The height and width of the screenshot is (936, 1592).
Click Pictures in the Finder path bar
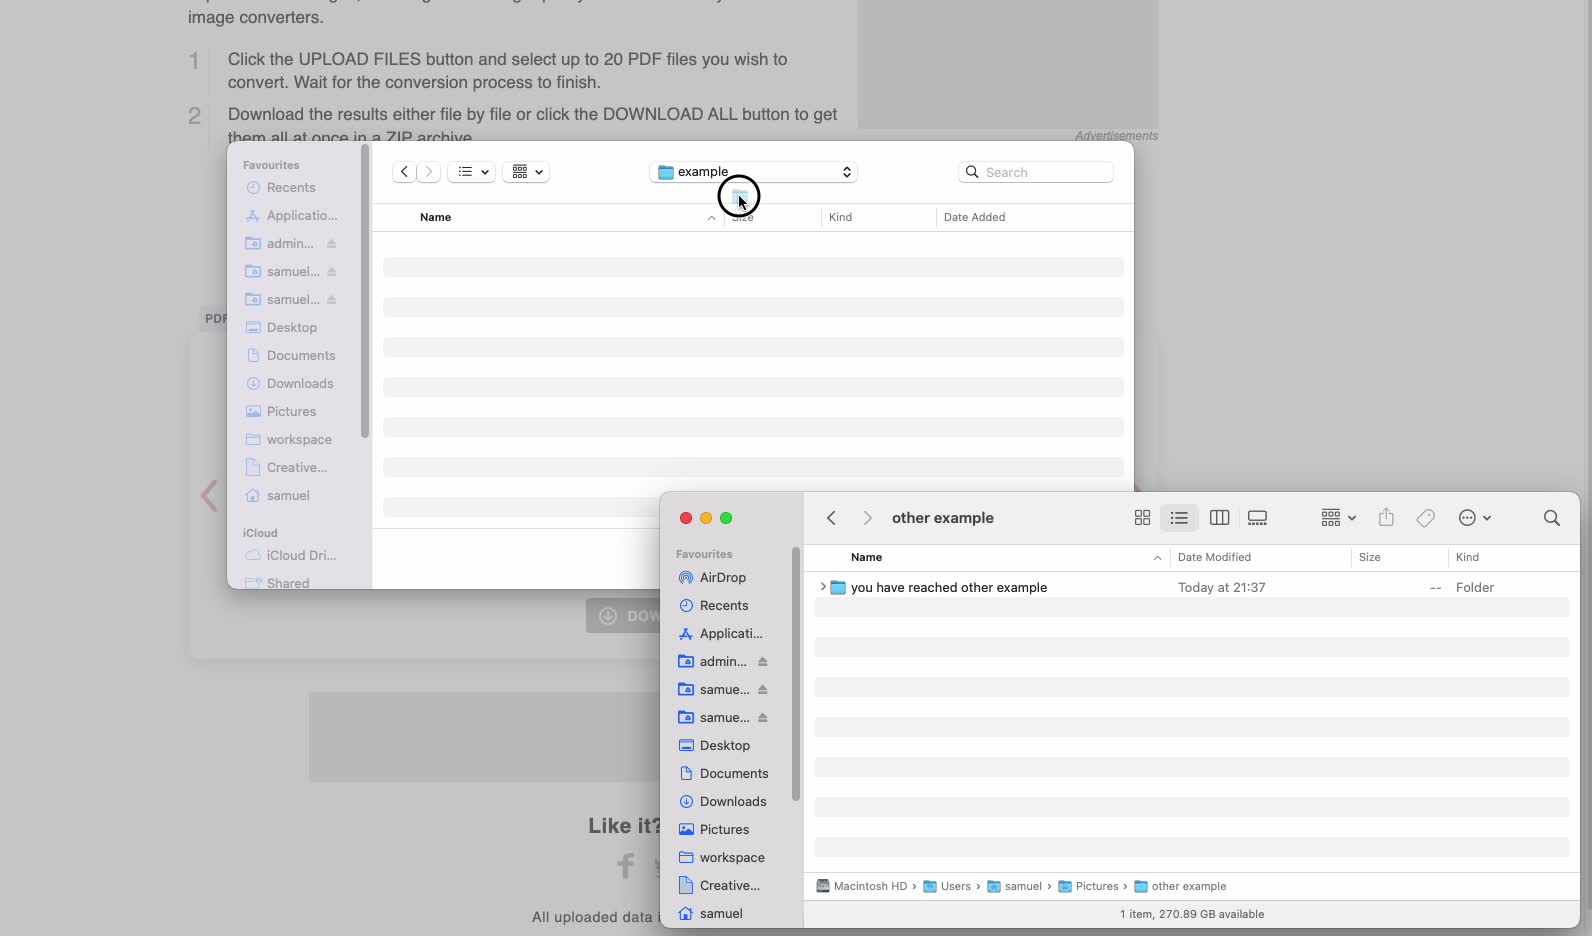pyautogui.click(x=1096, y=887)
